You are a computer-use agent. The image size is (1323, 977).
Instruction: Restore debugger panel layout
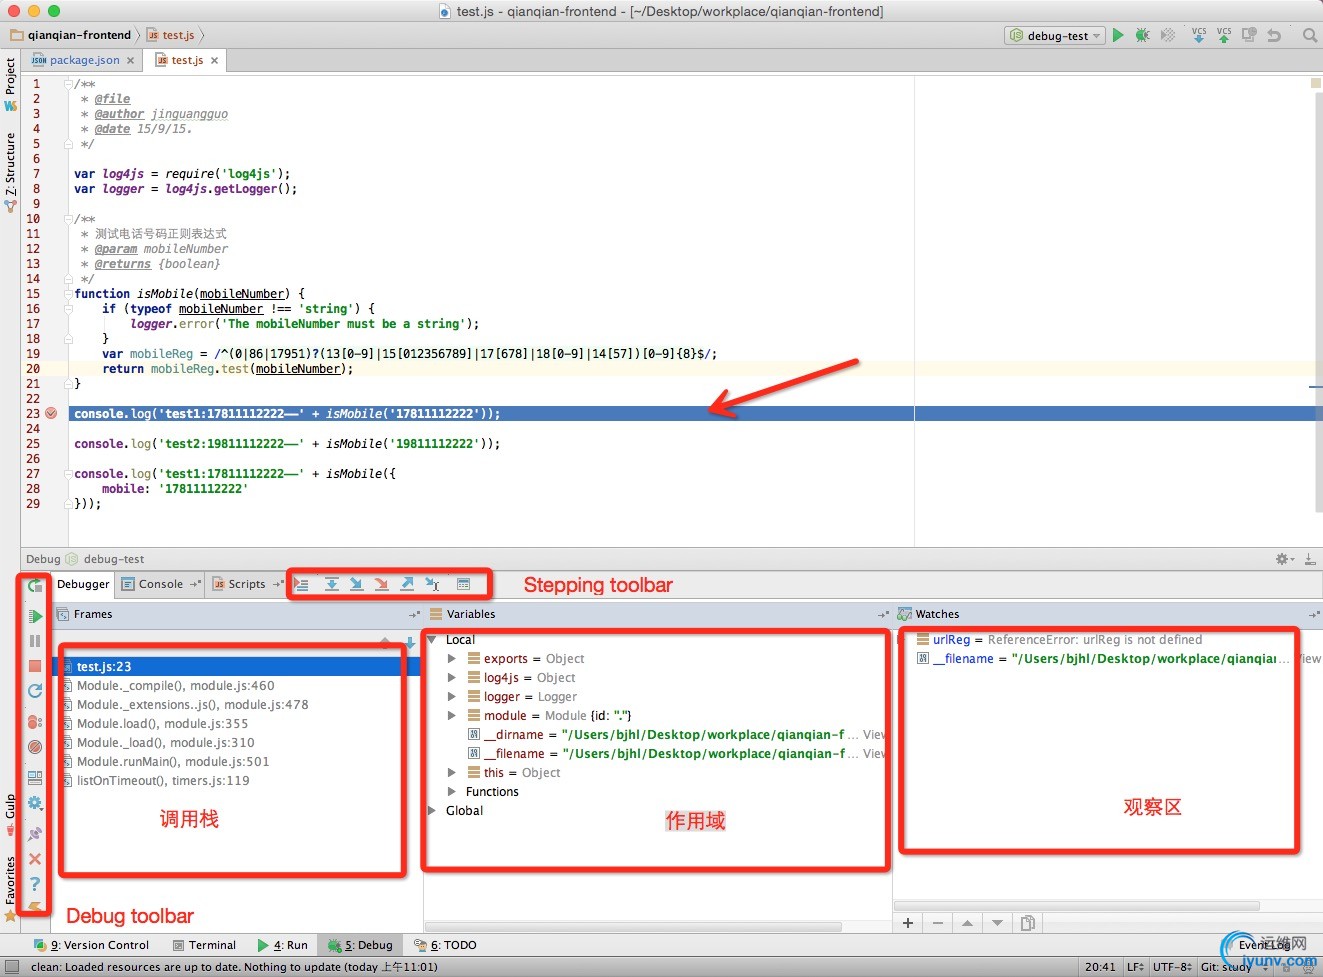(x=35, y=778)
